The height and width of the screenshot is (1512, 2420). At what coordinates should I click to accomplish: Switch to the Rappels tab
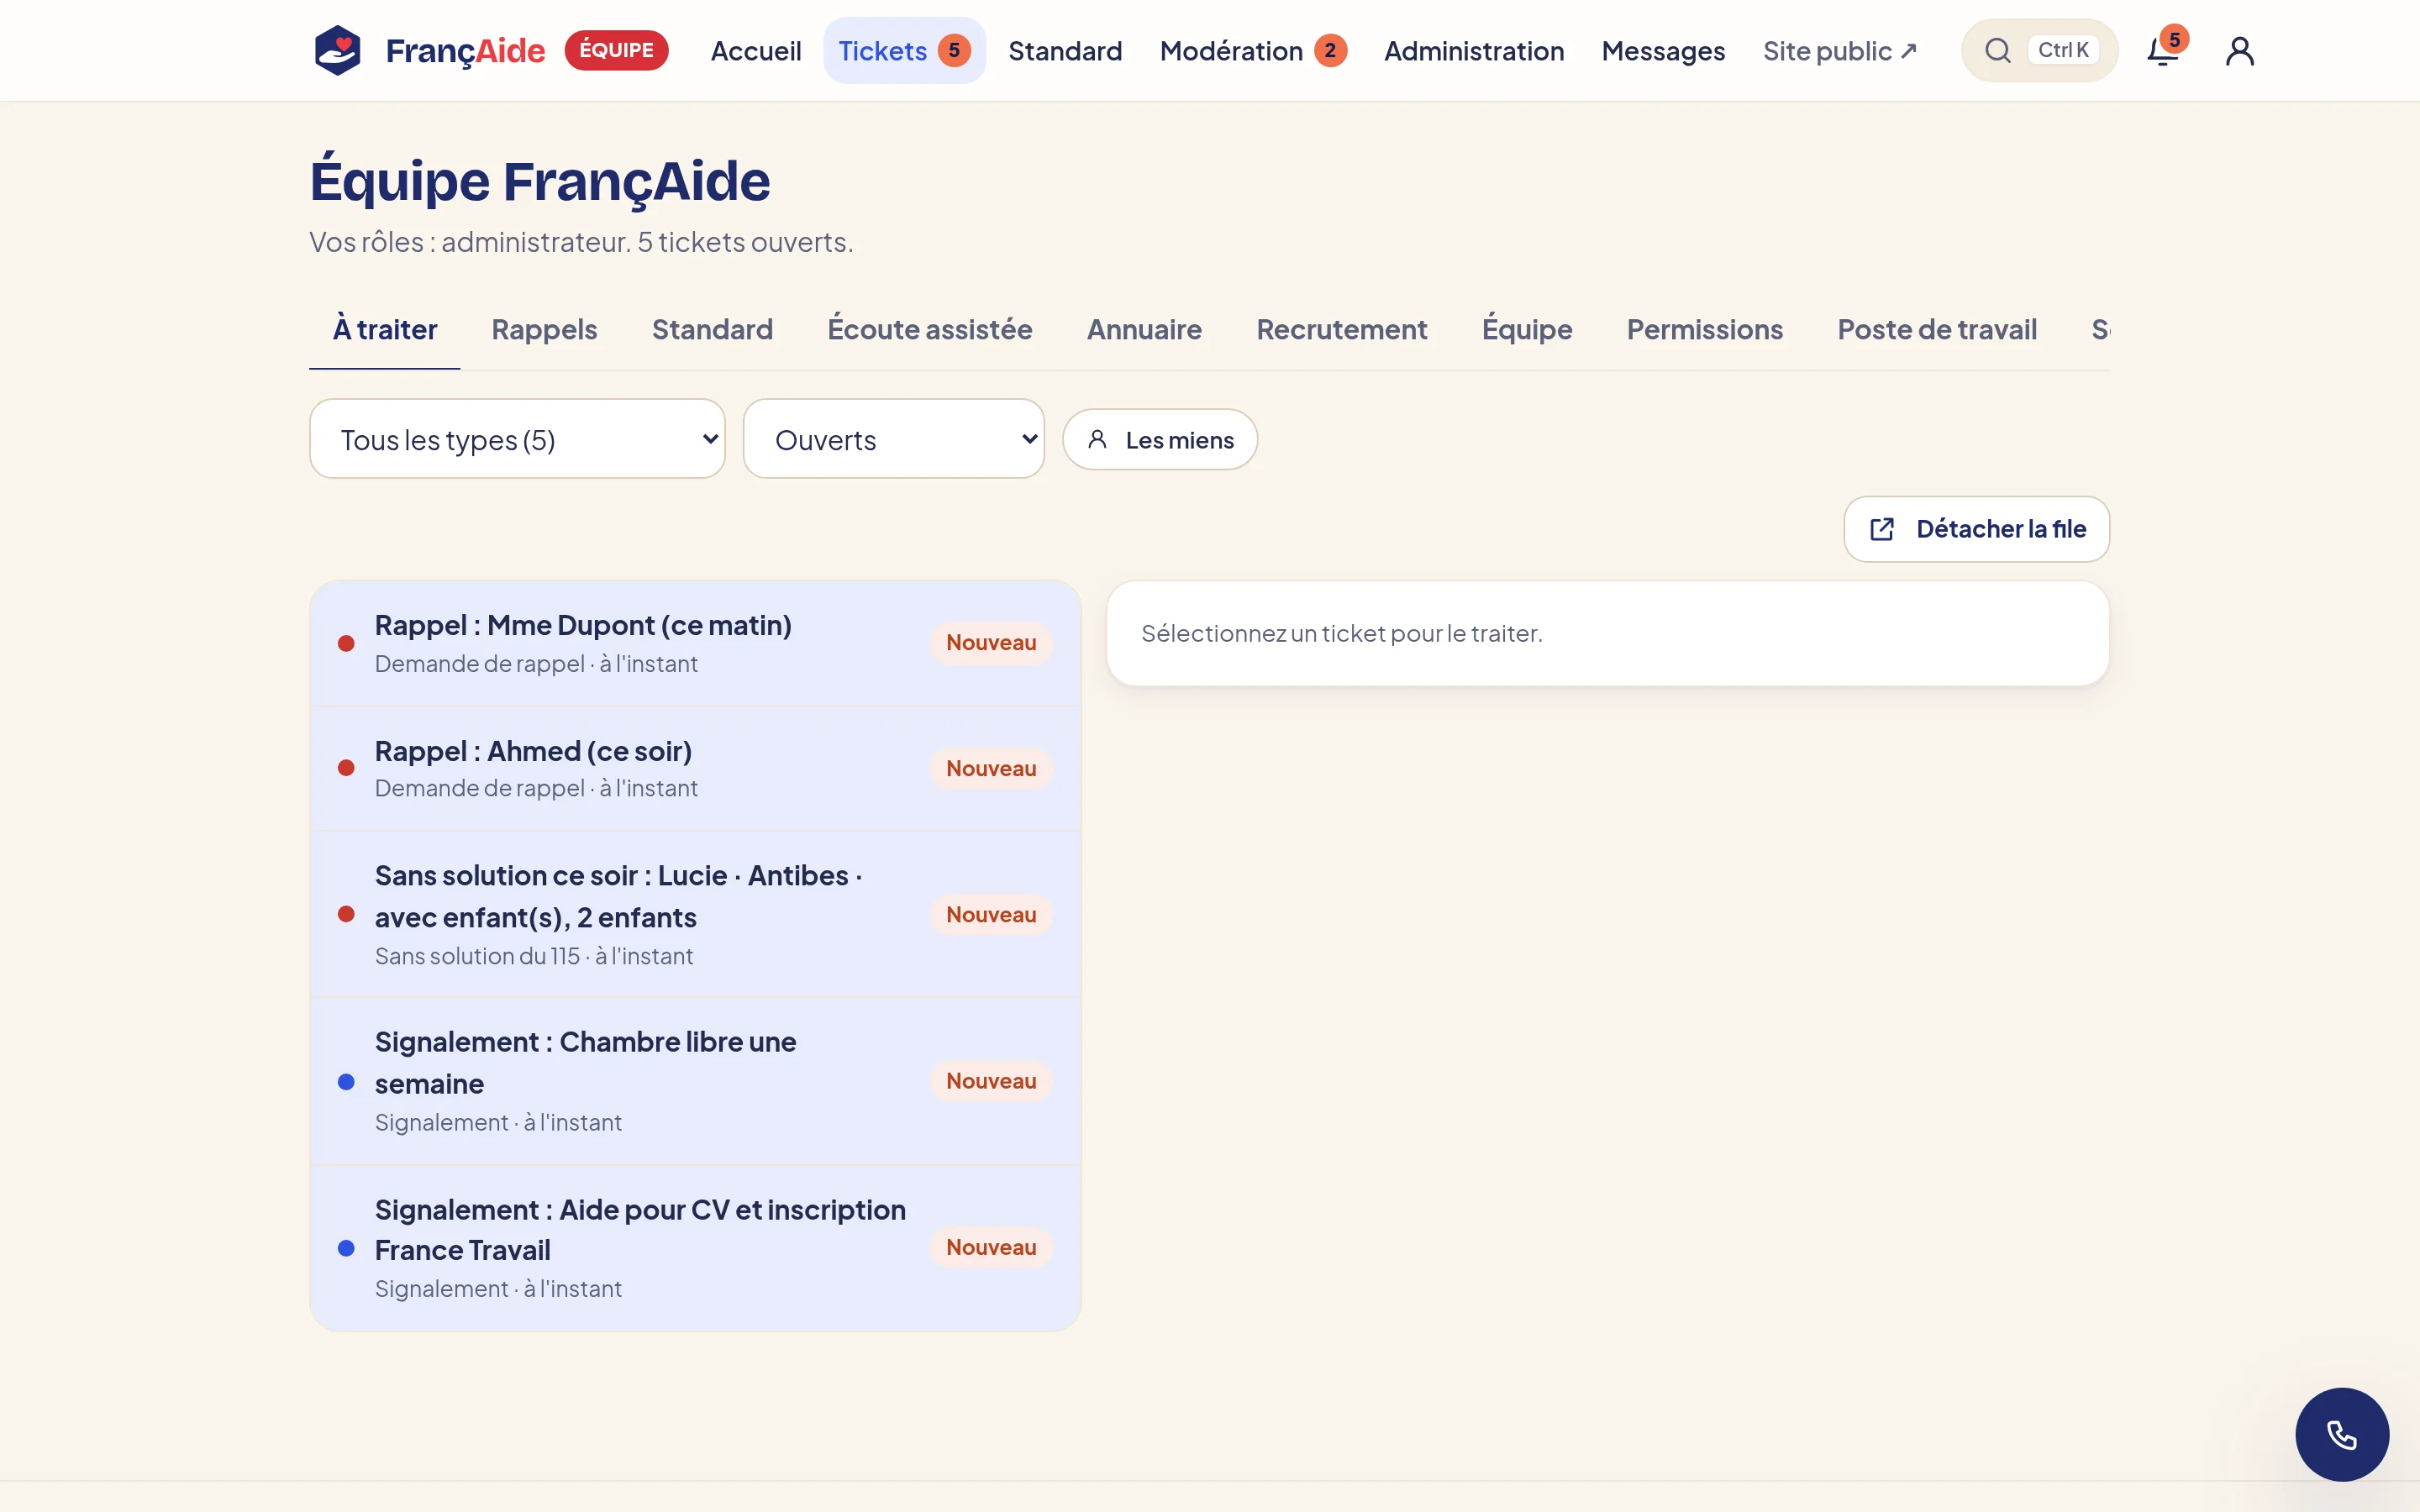[544, 329]
